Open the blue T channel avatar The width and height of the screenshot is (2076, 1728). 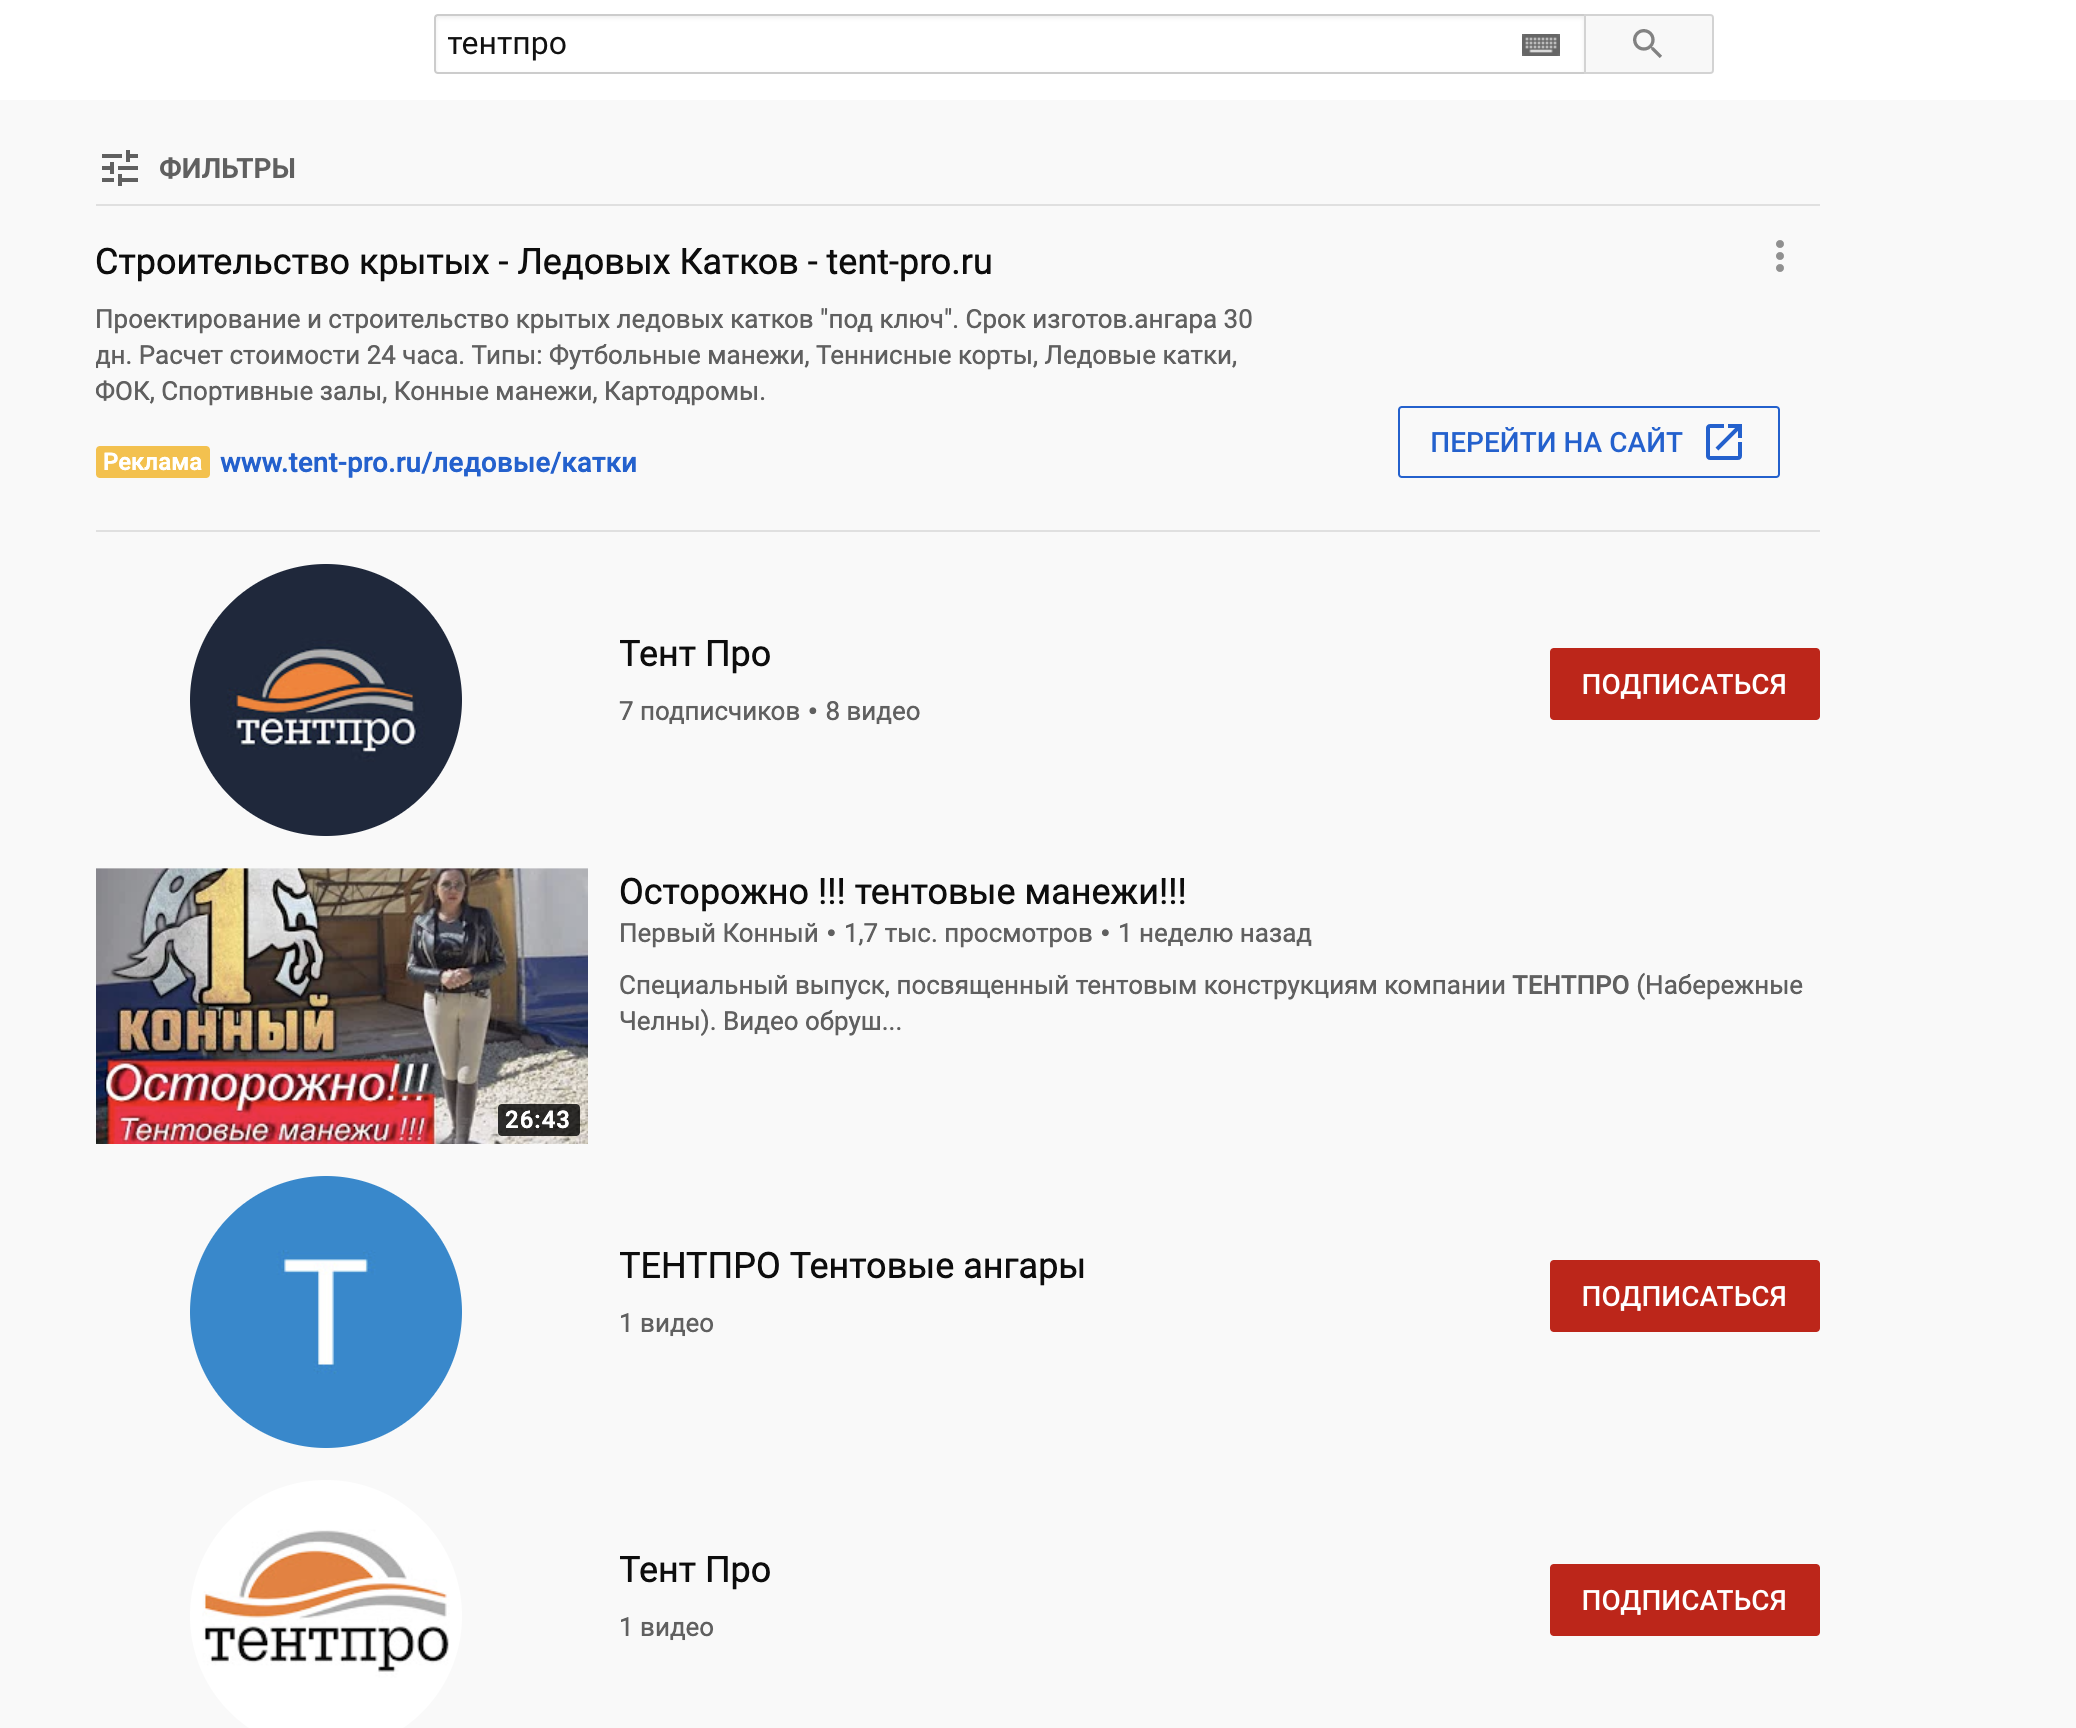pyautogui.click(x=326, y=1312)
